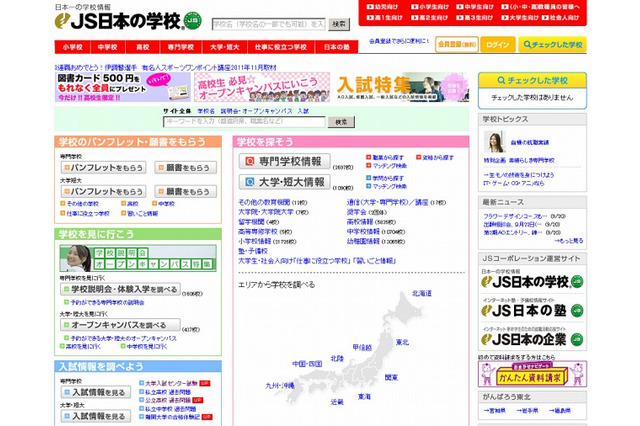Select the 高校 navigation tab
Viewport: 640px width, 426px height.
coord(143,47)
